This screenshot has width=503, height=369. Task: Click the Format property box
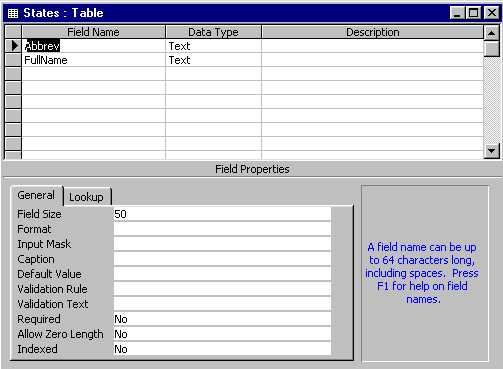point(222,229)
